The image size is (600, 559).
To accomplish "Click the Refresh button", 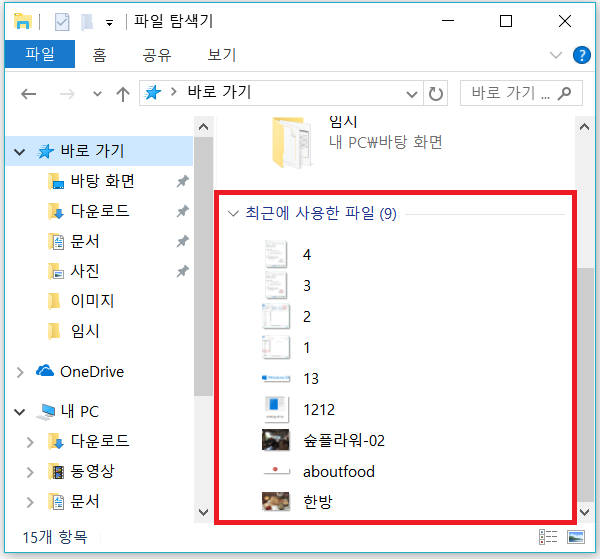I will (x=435, y=93).
